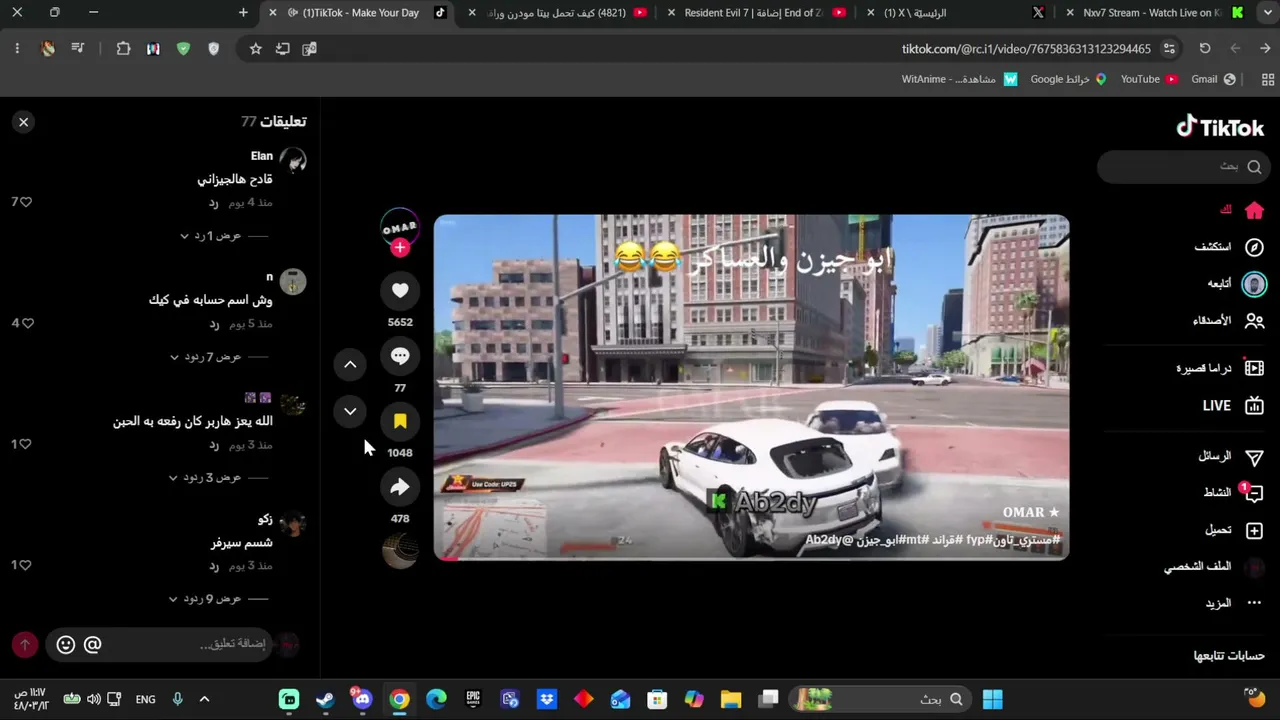Toggle the bookmark icon showing 1048 saves
The height and width of the screenshot is (720, 1280).
[400, 421]
